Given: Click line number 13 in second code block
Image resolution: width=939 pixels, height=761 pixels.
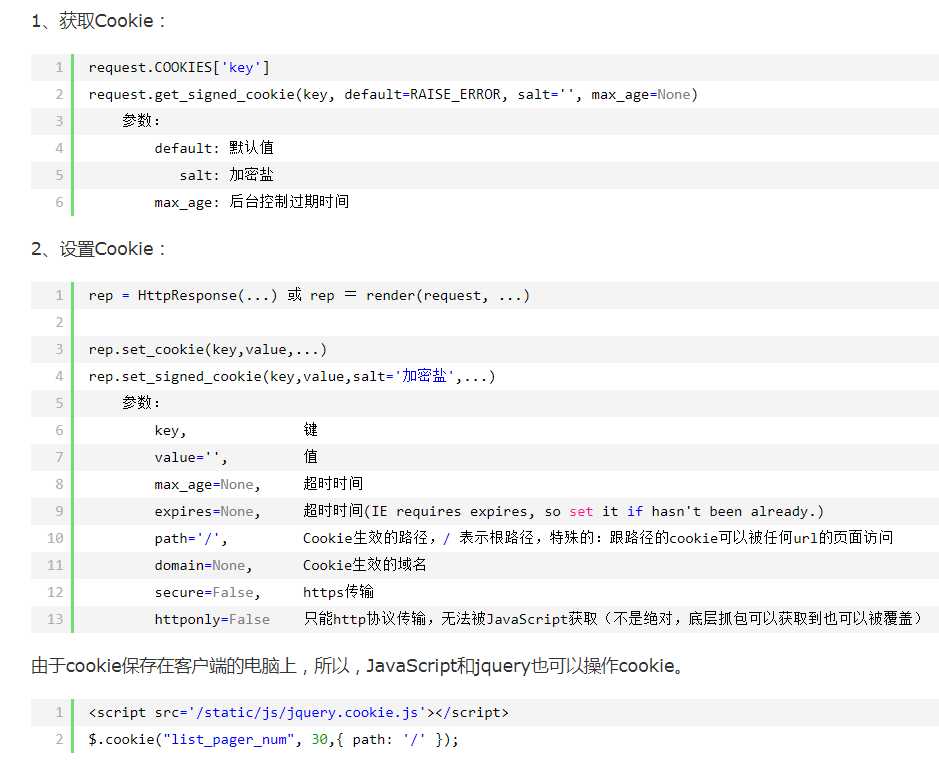Looking at the screenshot, I should click(x=55, y=618).
